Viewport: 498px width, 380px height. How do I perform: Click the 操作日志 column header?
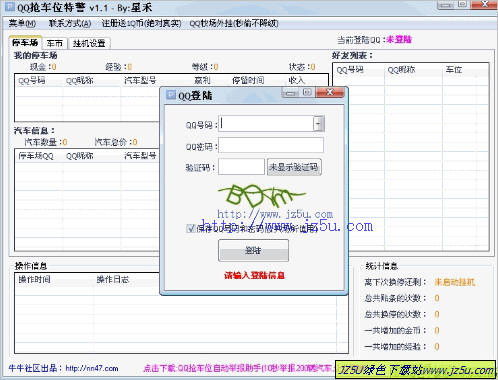(x=112, y=279)
